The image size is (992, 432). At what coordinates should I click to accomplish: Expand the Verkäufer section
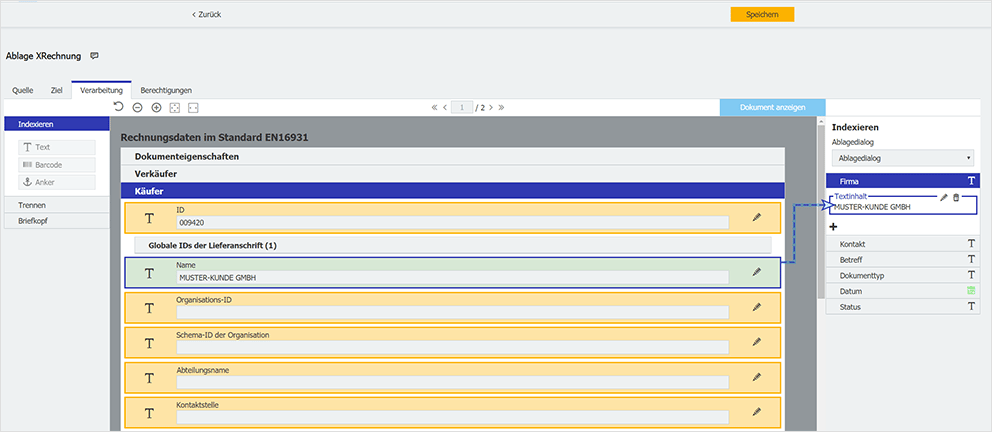click(452, 173)
